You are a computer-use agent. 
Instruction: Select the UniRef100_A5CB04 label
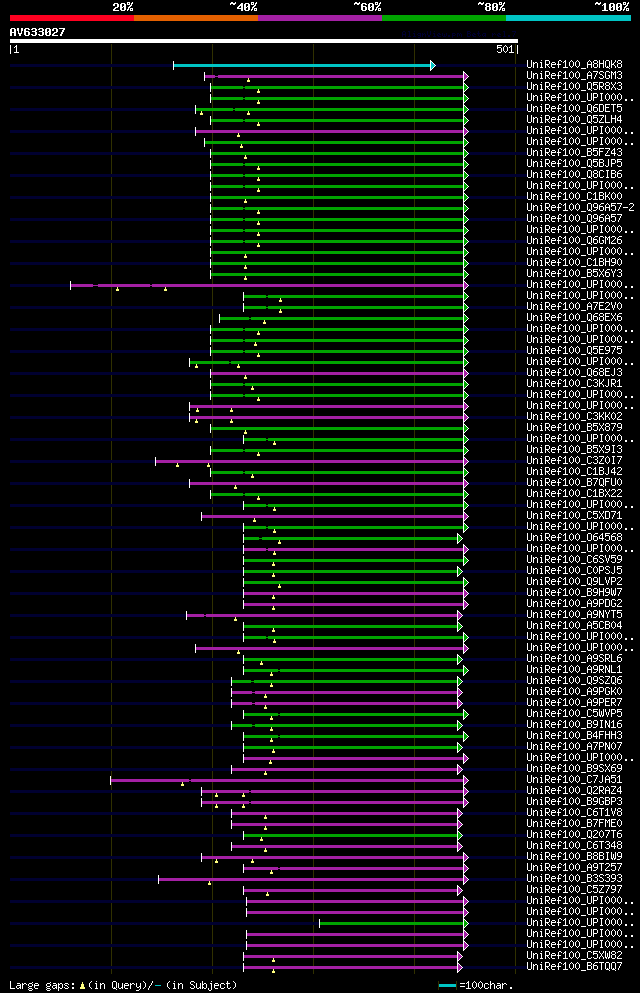(574, 626)
